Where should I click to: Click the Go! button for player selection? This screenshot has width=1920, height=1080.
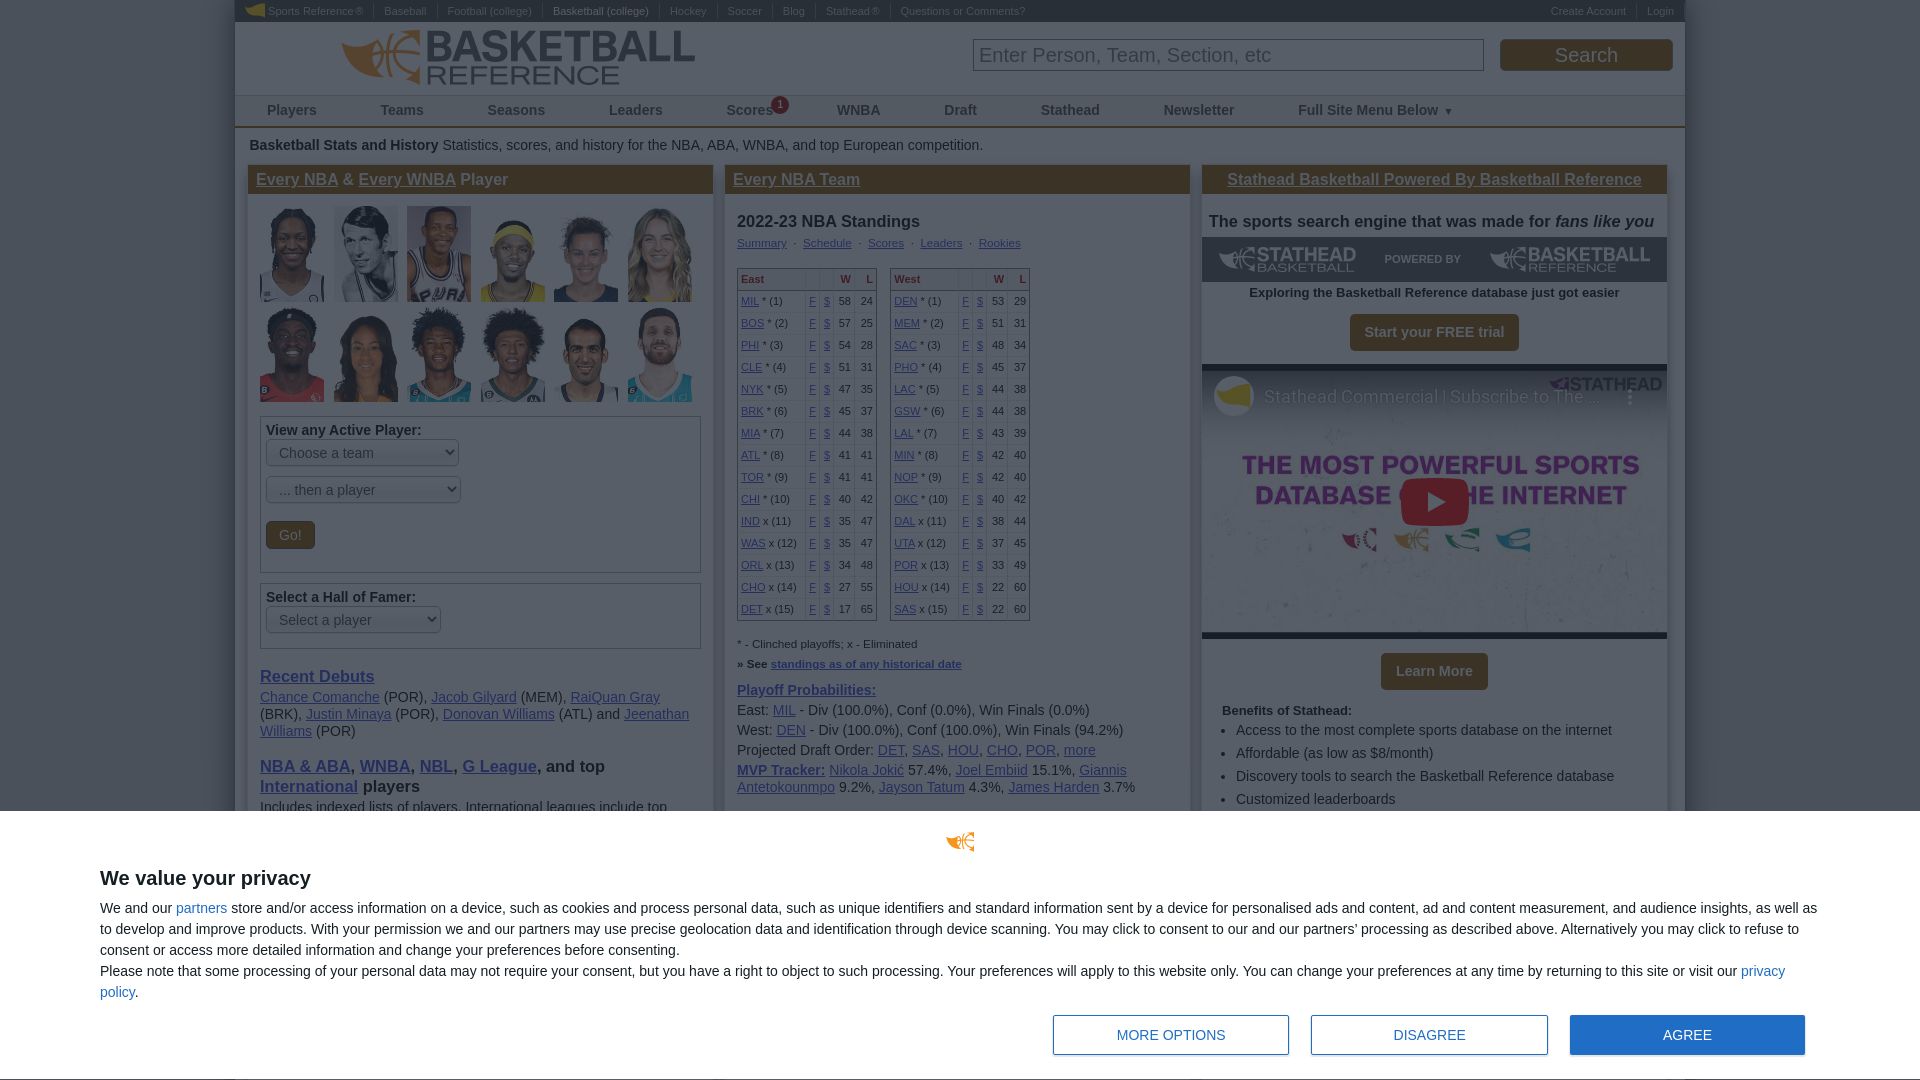289,534
